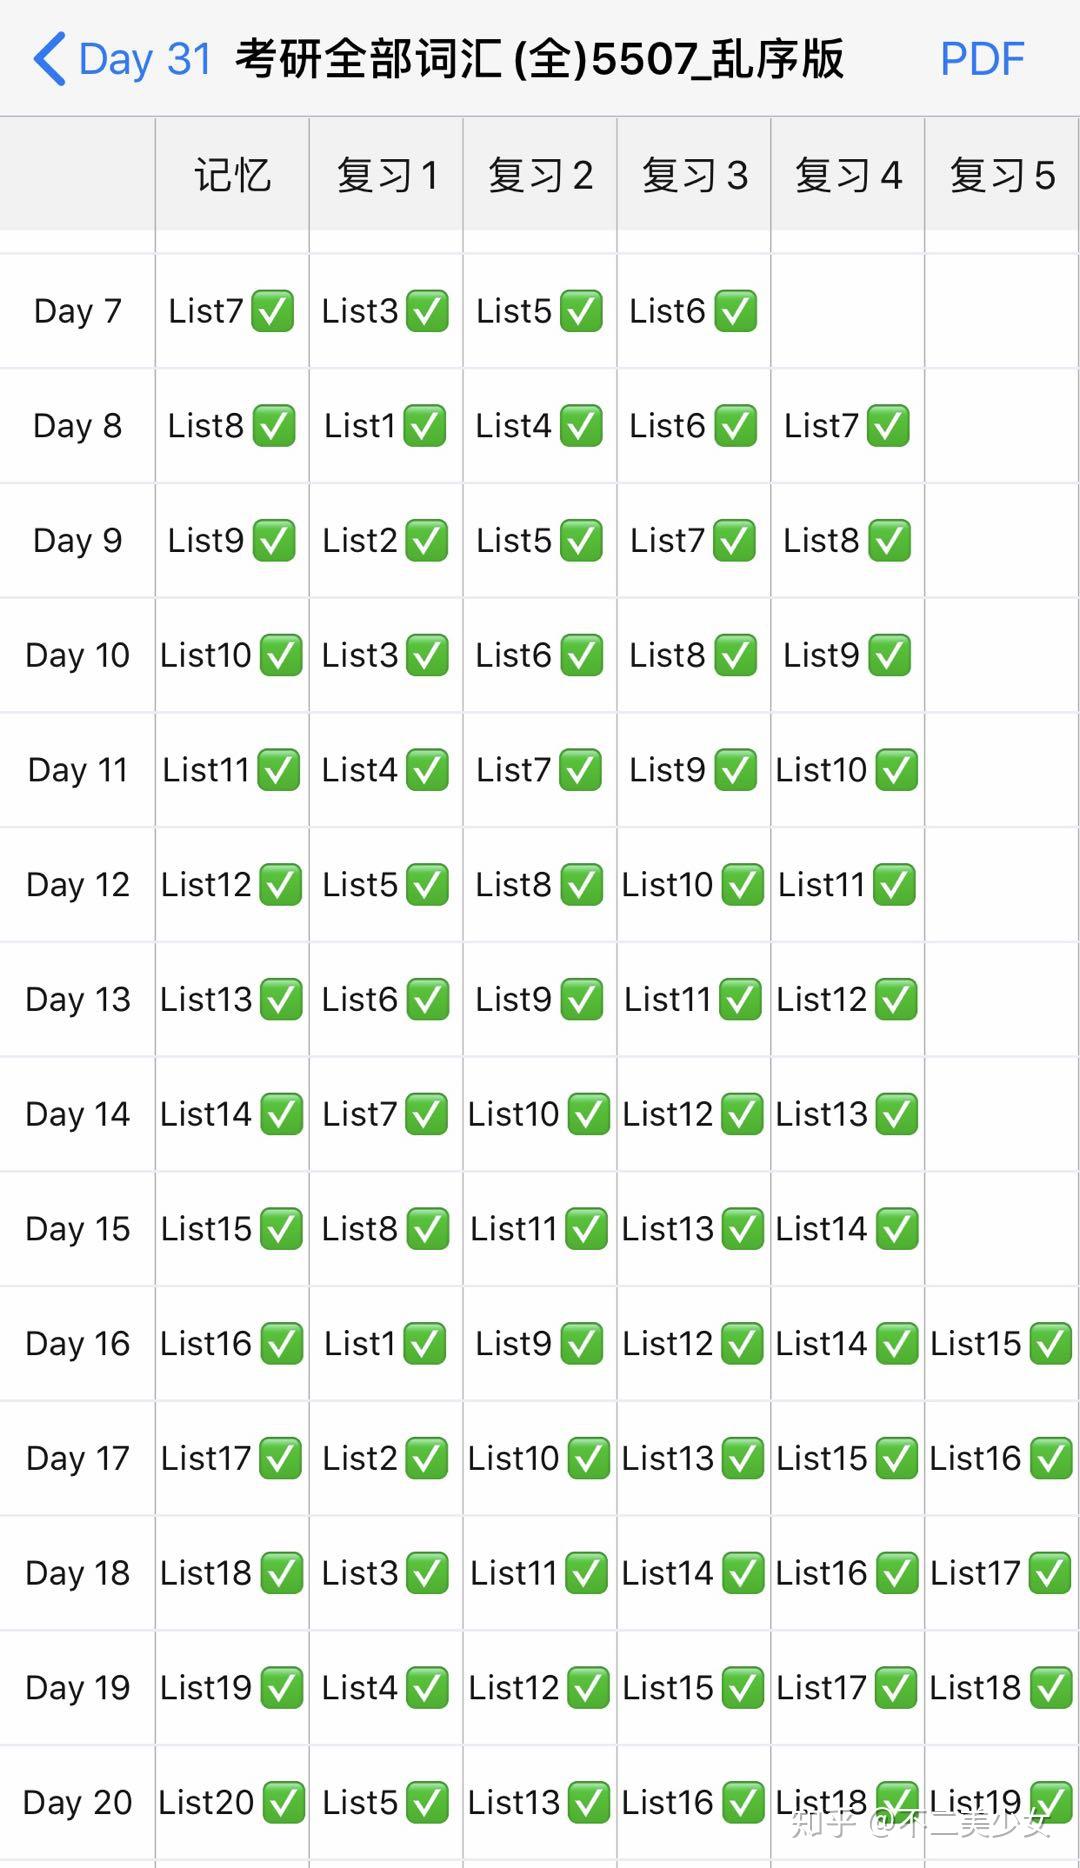1080x1868 pixels.
Task: Toggle List6 checkmark in Day 7 复习 3
Action: click(x=735, y=311)
